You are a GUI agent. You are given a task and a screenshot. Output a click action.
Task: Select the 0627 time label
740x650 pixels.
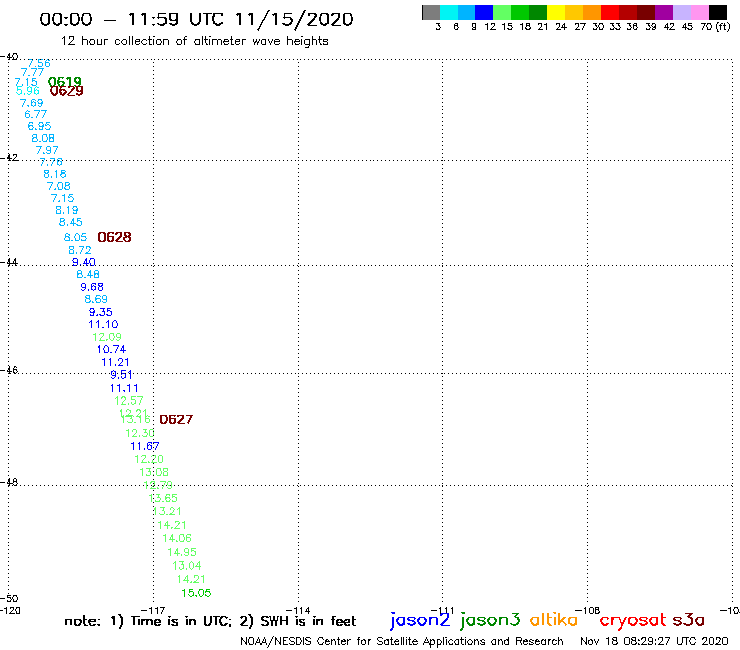176,419
